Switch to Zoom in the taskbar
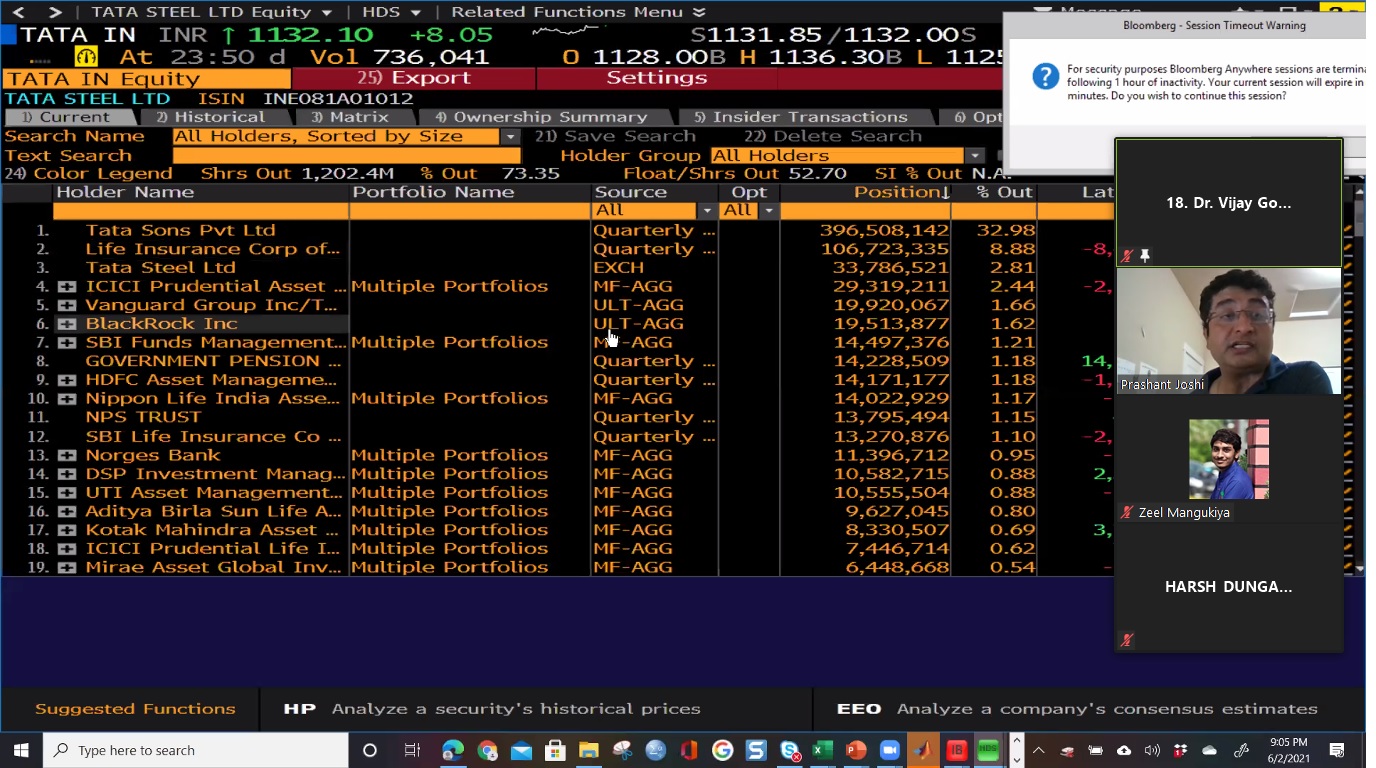This screenshot has width=1376, height=768. (890, 750)
